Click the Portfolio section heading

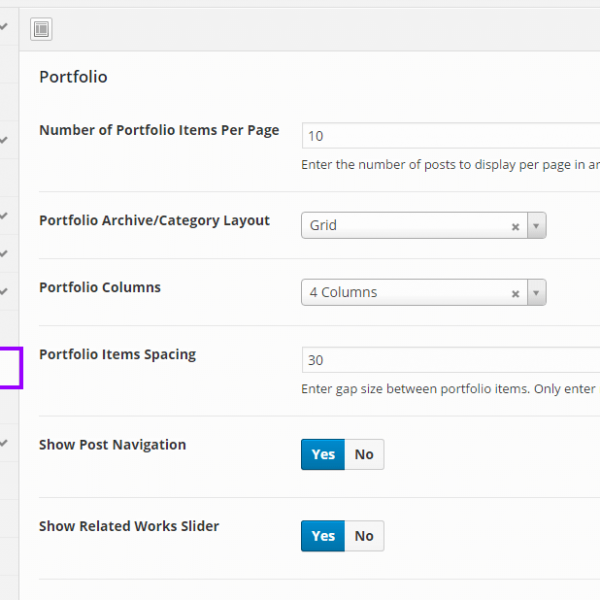[x=73, y=77]
